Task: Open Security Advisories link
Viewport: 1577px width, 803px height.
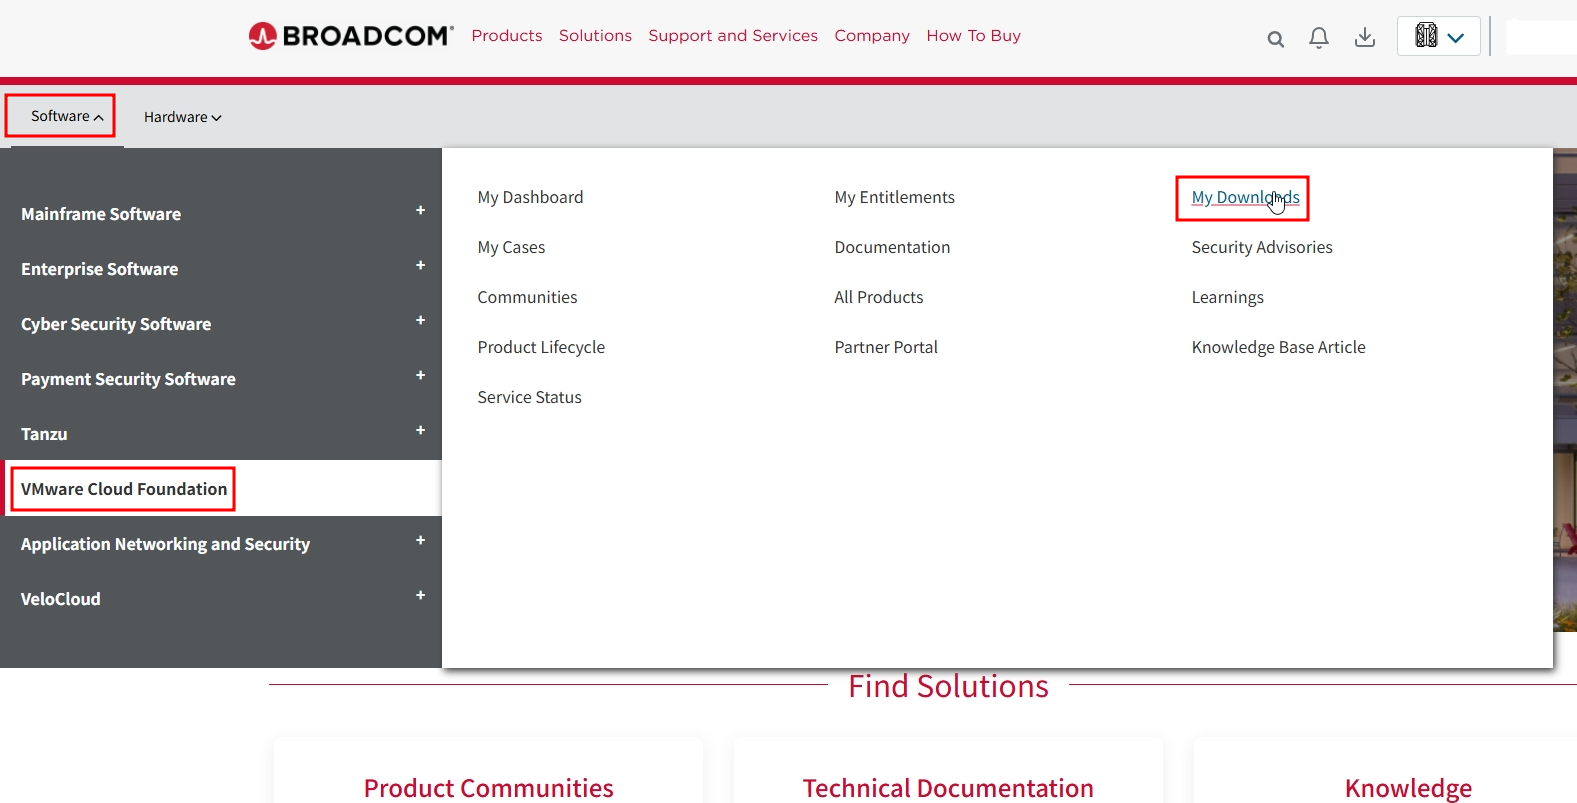Action: [1262, 247]
